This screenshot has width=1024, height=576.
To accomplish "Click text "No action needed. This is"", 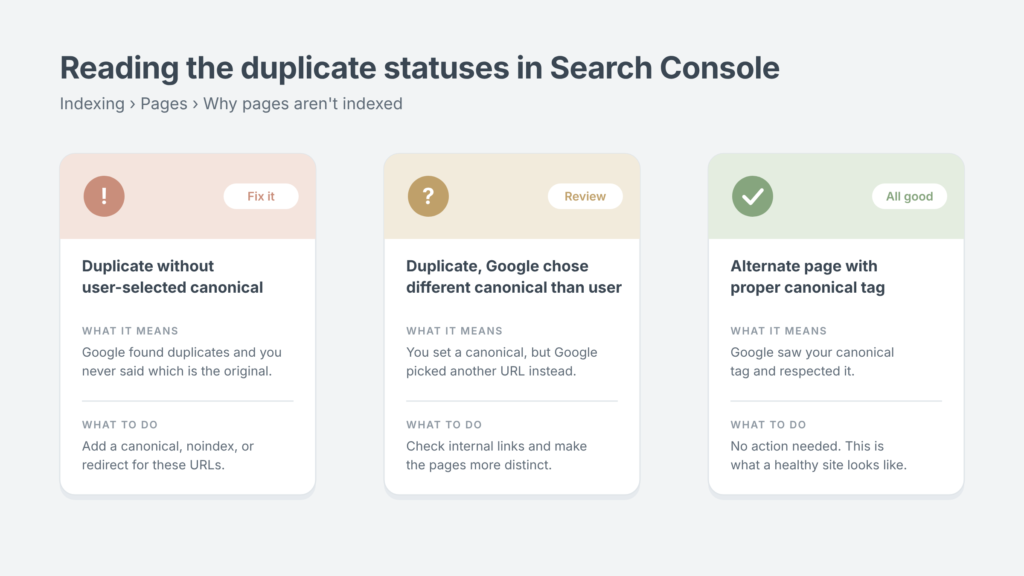I will [807, 447].
